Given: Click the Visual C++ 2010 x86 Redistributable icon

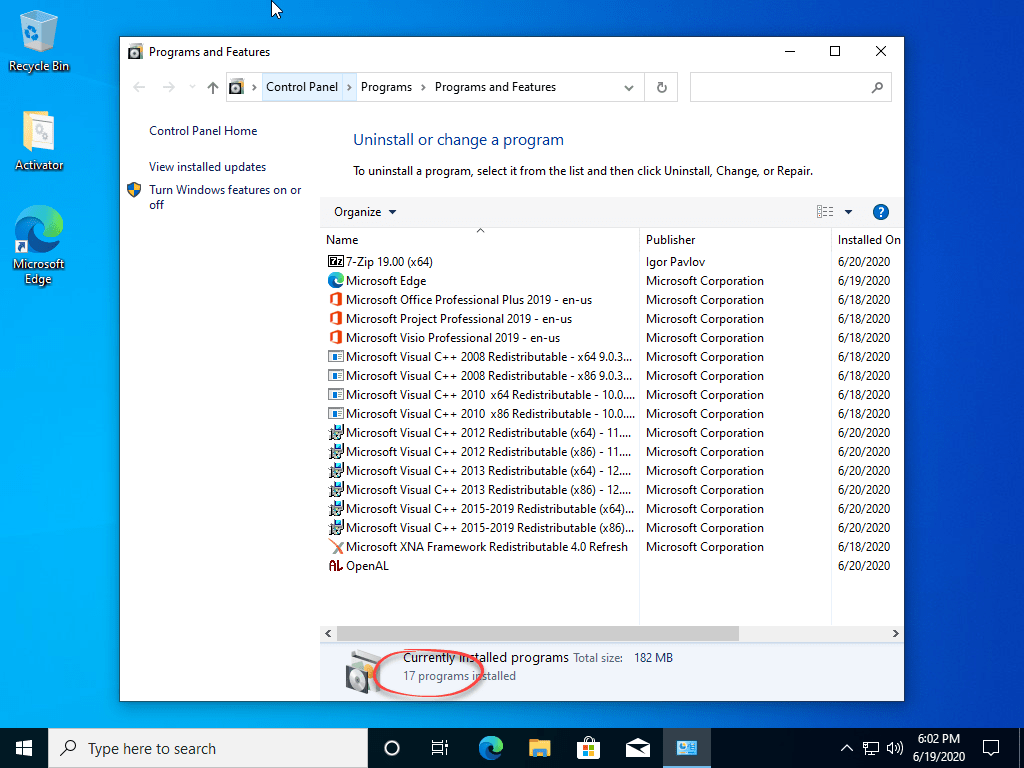Looking at the screenshot, I should click(x=336, y=413).
